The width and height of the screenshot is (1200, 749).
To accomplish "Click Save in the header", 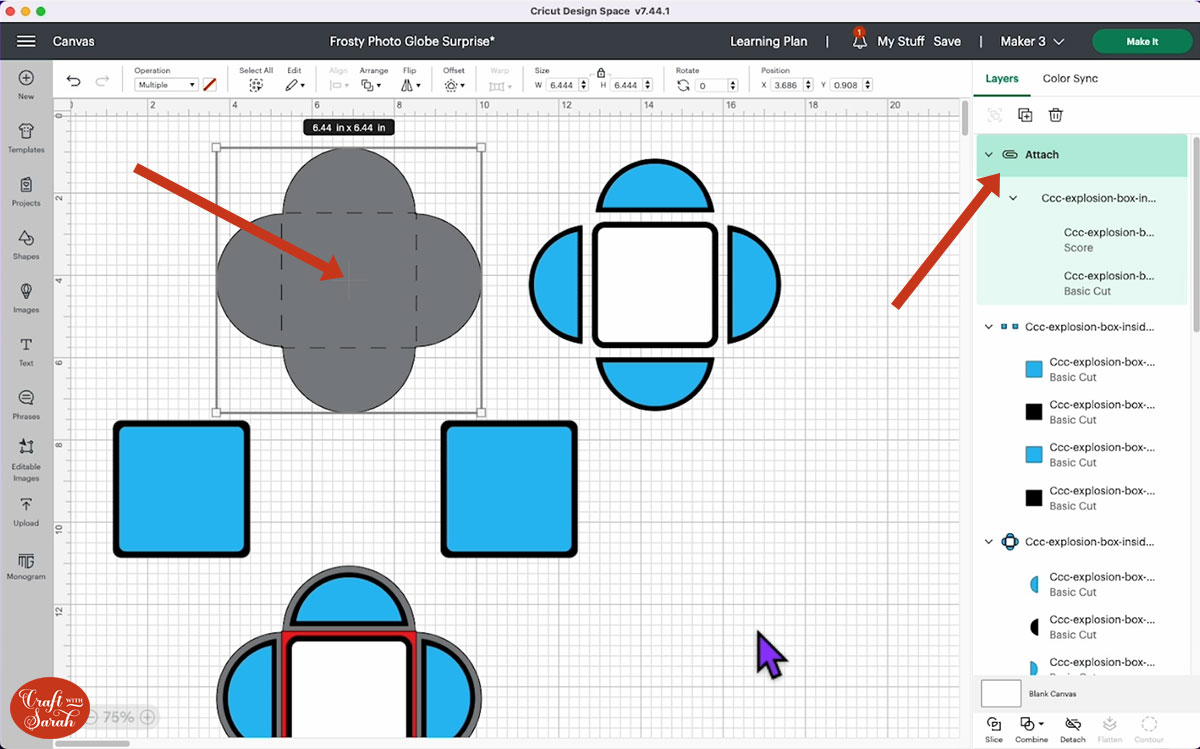I will 947,41.
